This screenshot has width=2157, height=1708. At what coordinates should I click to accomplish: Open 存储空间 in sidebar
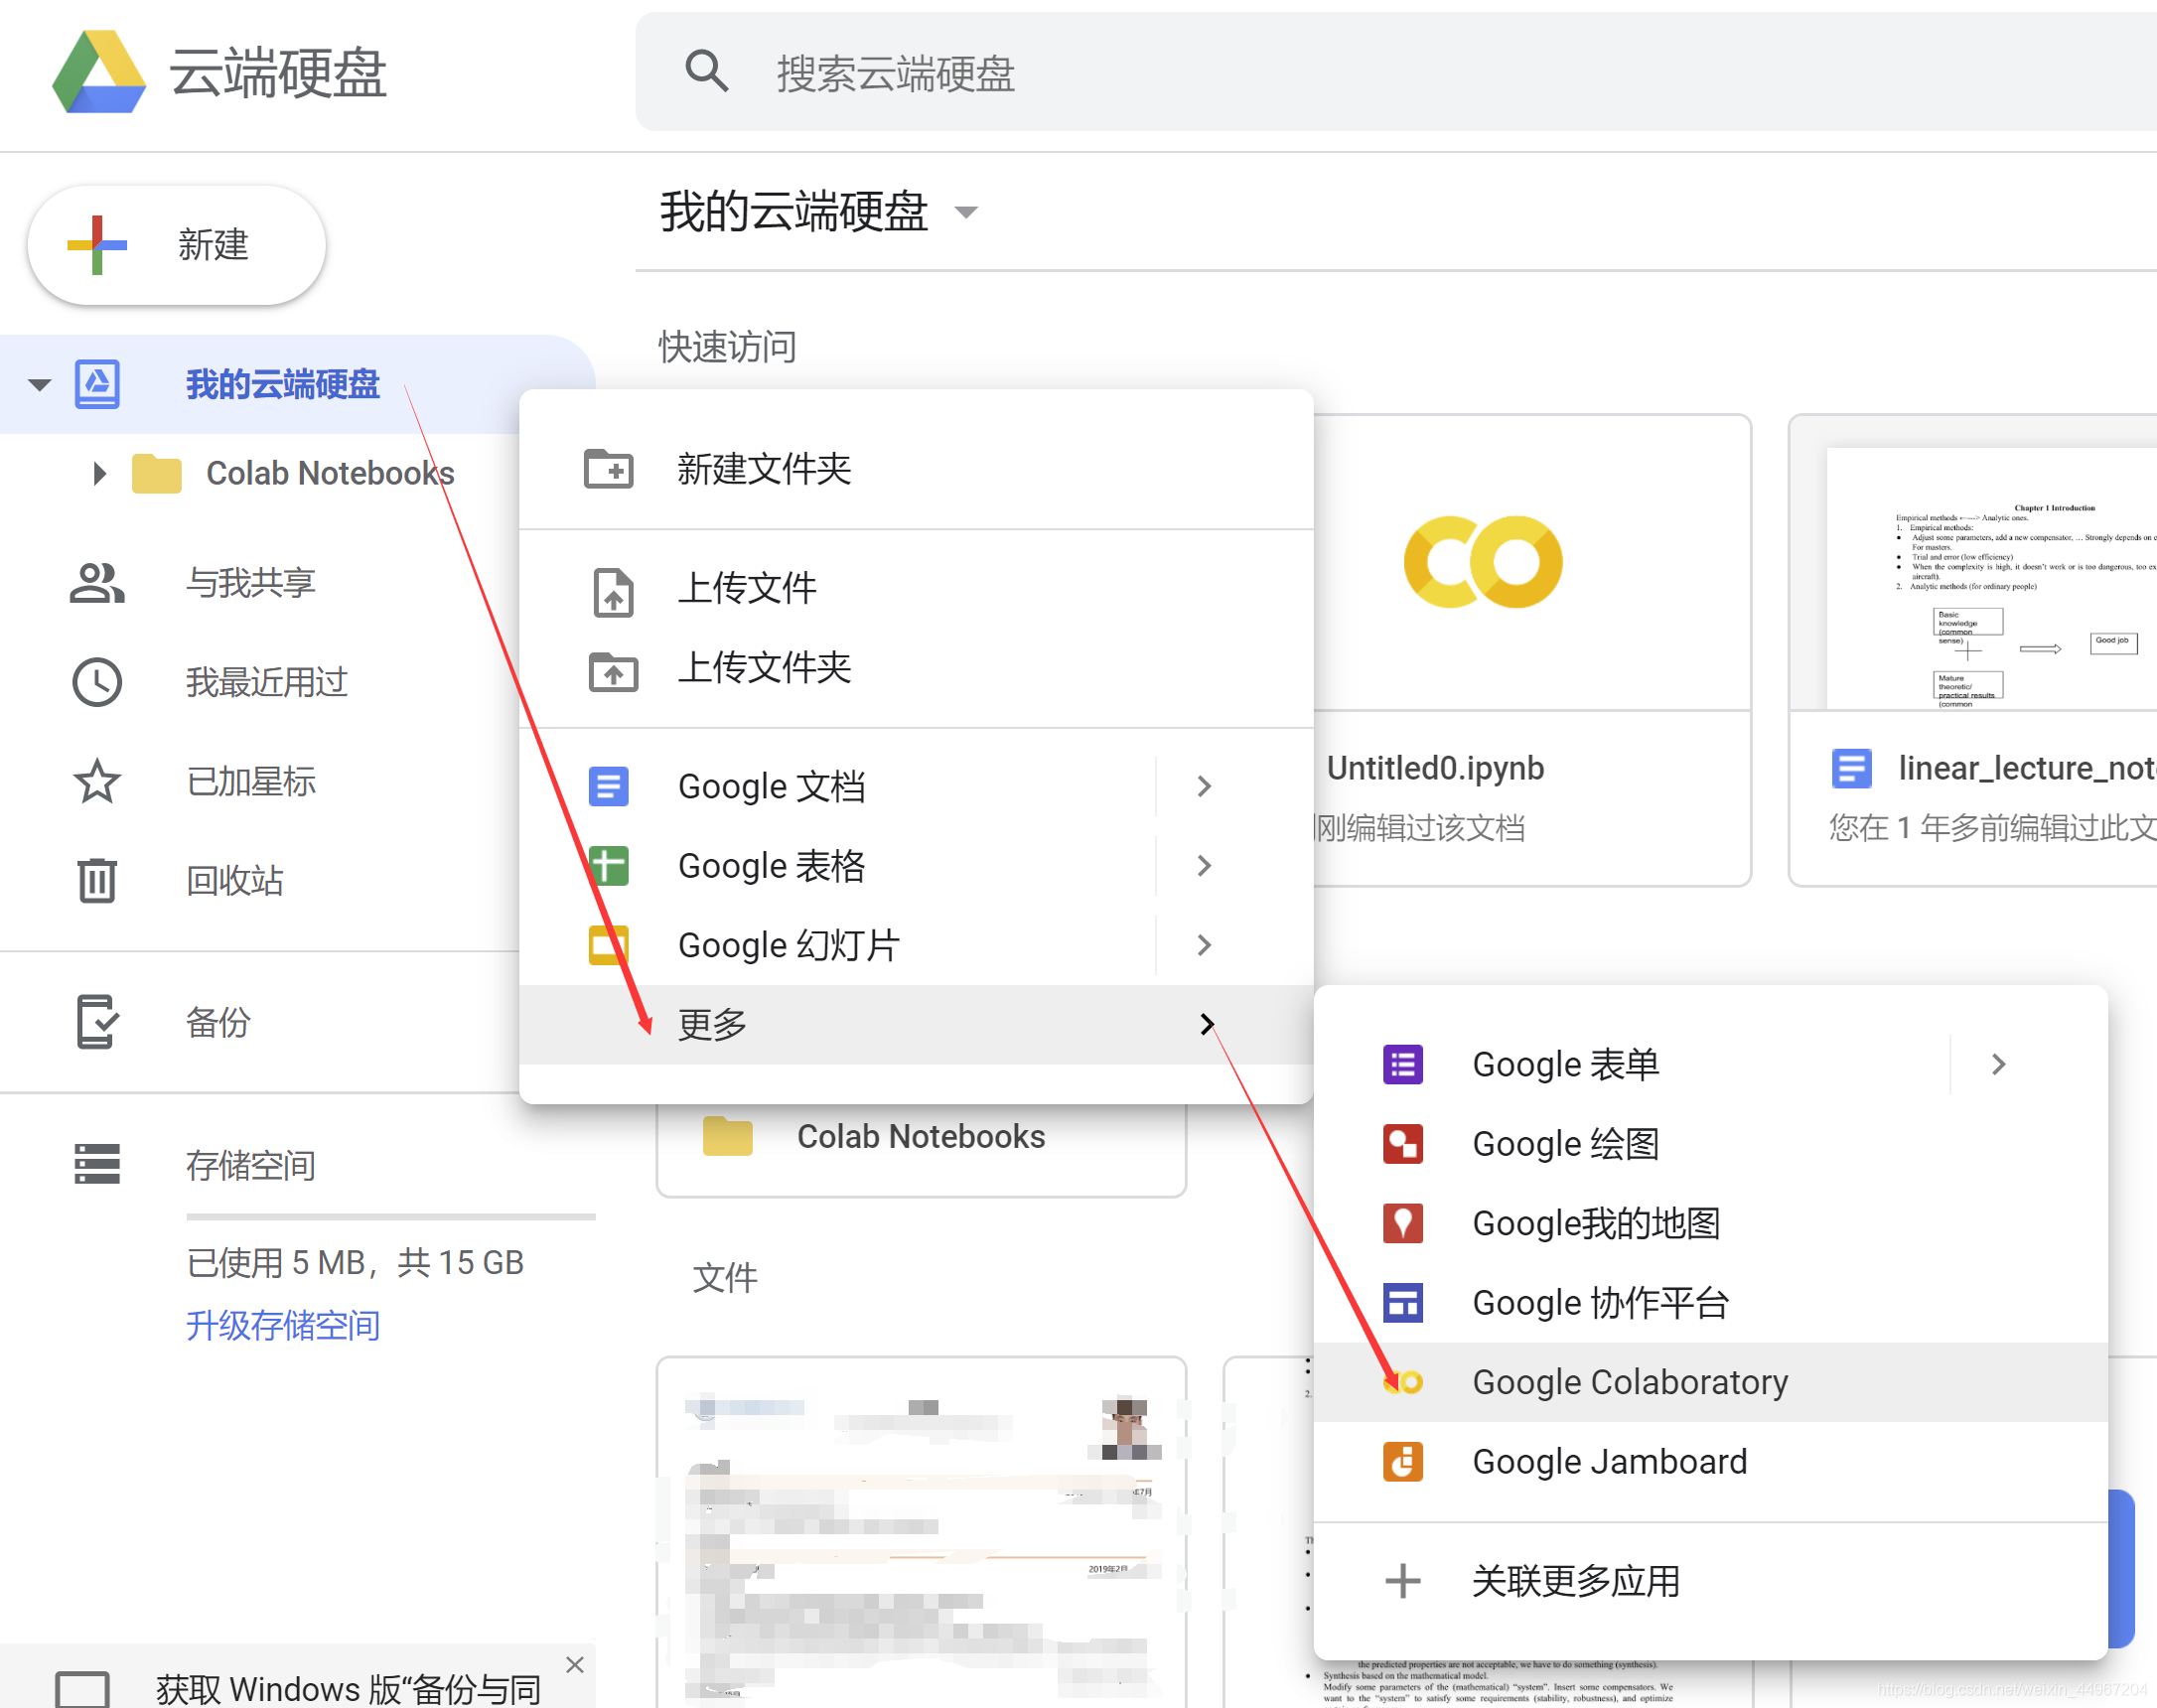(x=251, y=1165)
